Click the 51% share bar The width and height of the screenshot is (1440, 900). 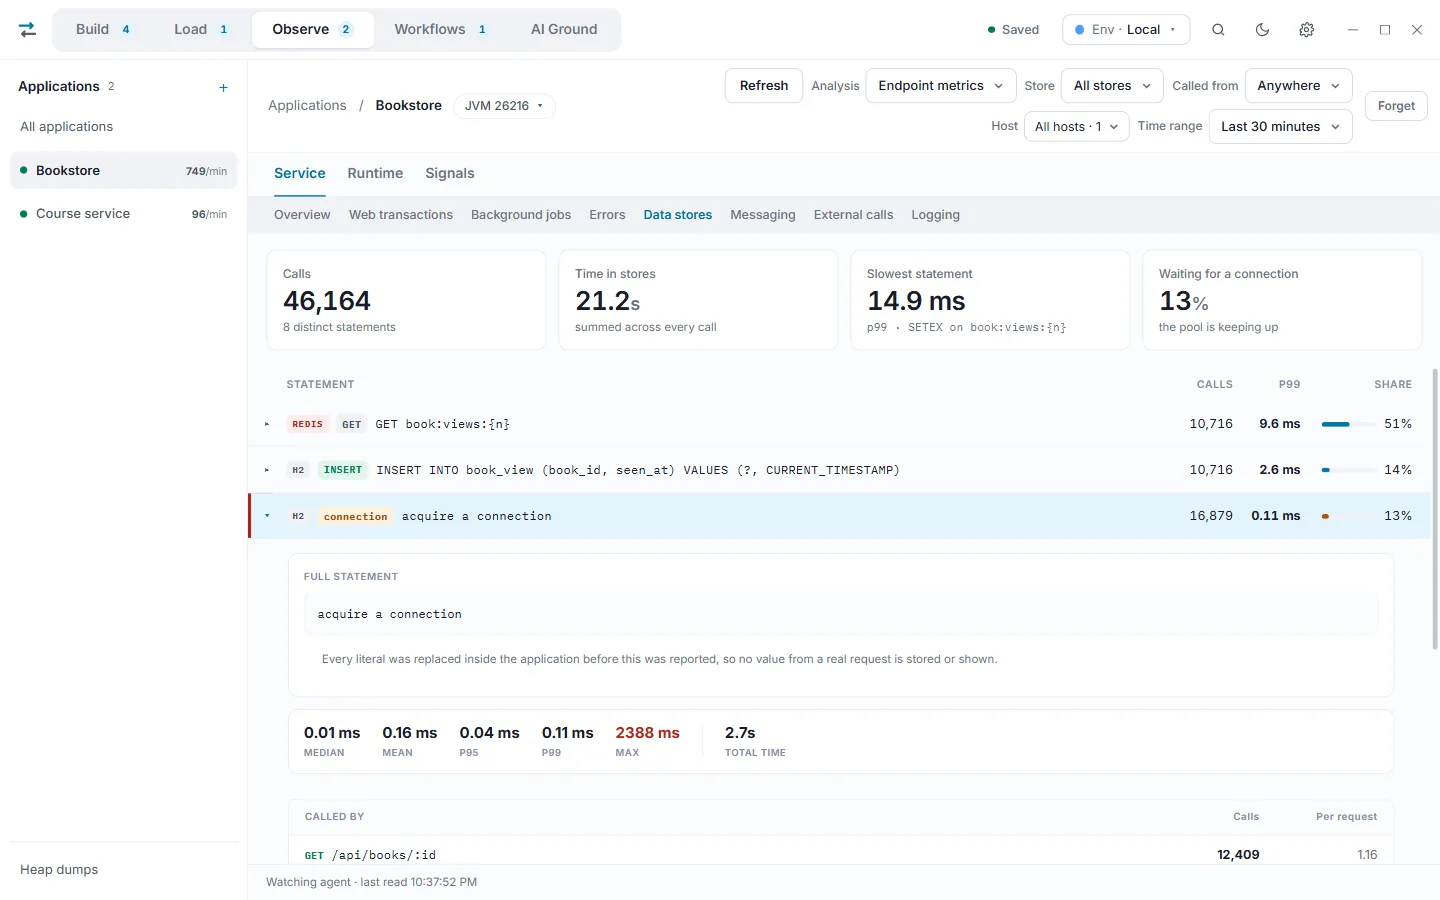click(1347, 424)
